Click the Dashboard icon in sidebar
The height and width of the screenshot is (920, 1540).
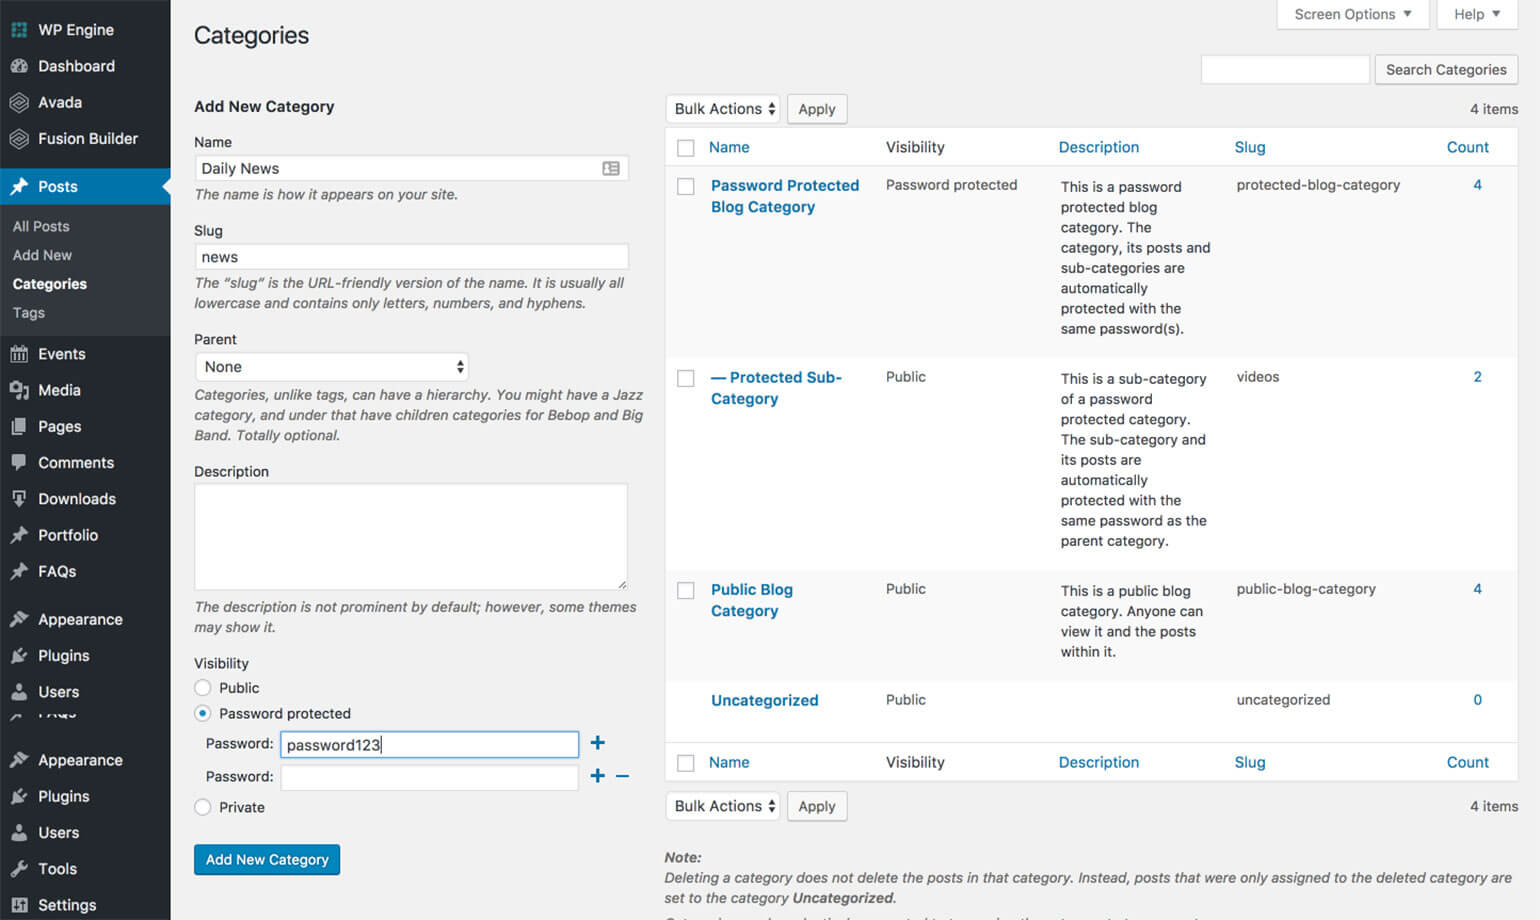pos(19,66)
